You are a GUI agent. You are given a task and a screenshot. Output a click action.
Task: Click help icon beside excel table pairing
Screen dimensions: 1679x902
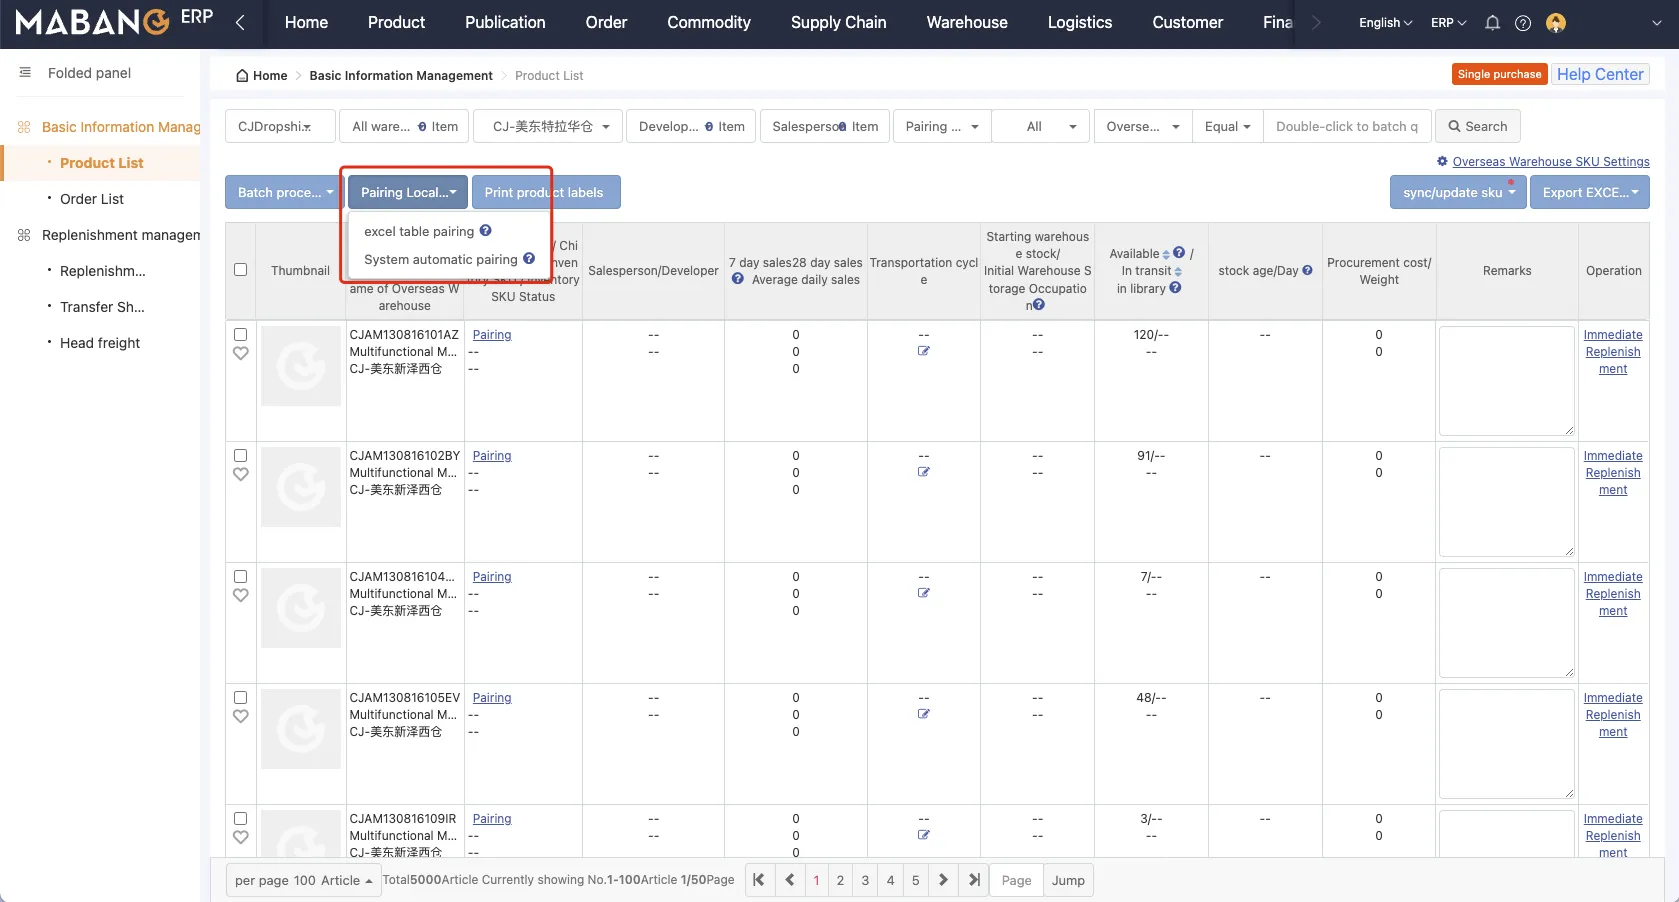[x=485, y=231]
